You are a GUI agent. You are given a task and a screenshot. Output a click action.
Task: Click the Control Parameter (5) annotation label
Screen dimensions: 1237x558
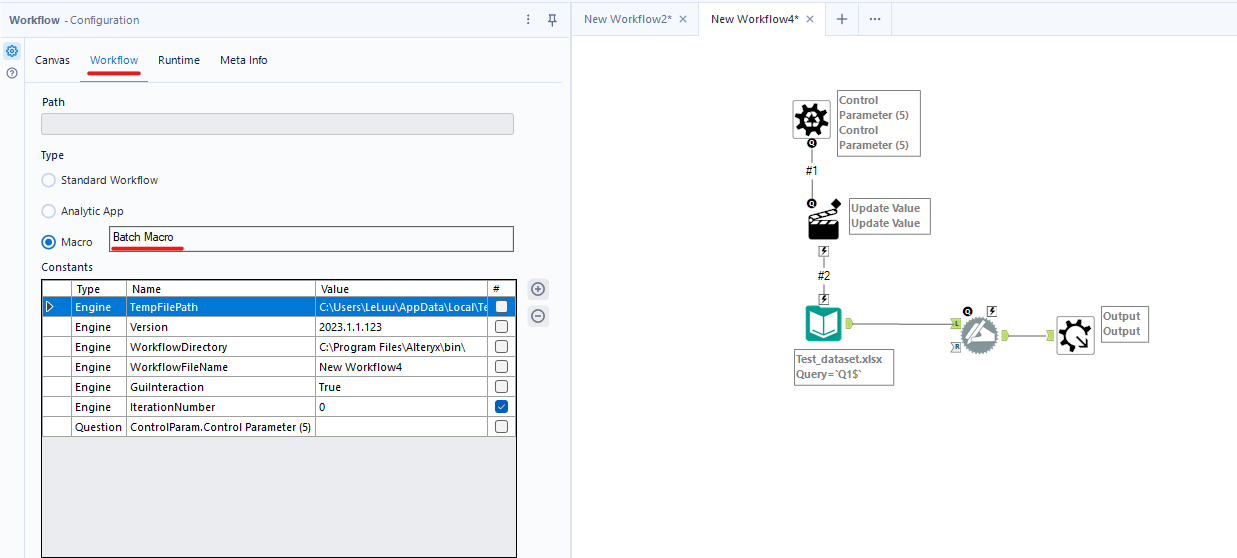point(877,123)
